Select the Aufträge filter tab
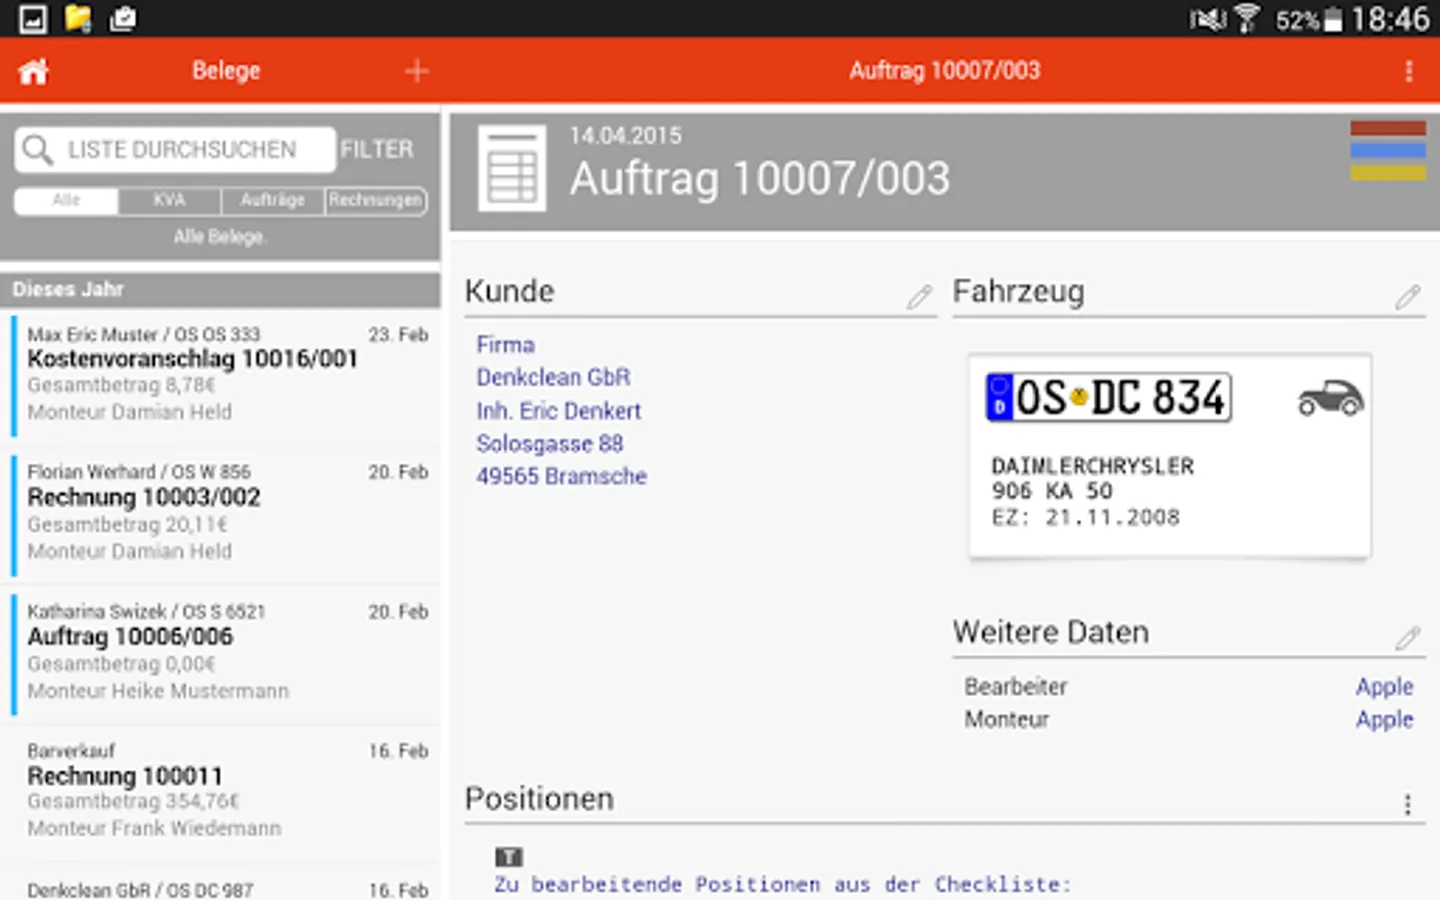Viewport: 1440px width, 900px height. click(x=272, y=200)
